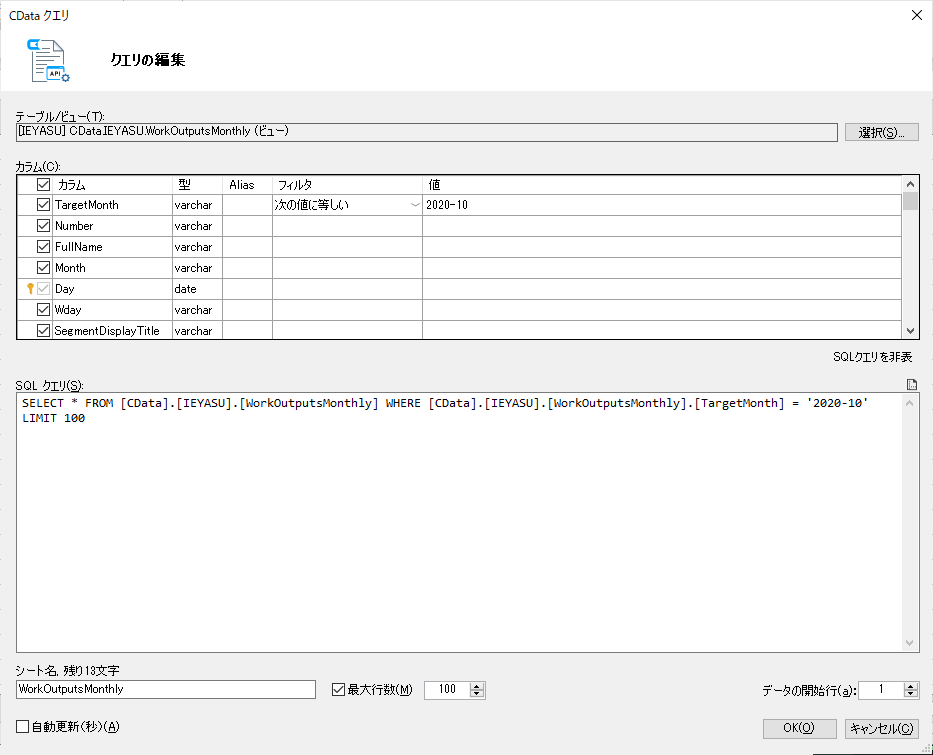Screen dimensions: 933x755
Task: Select the SegmentDisplayTitle column name cell
Action: 112,331
